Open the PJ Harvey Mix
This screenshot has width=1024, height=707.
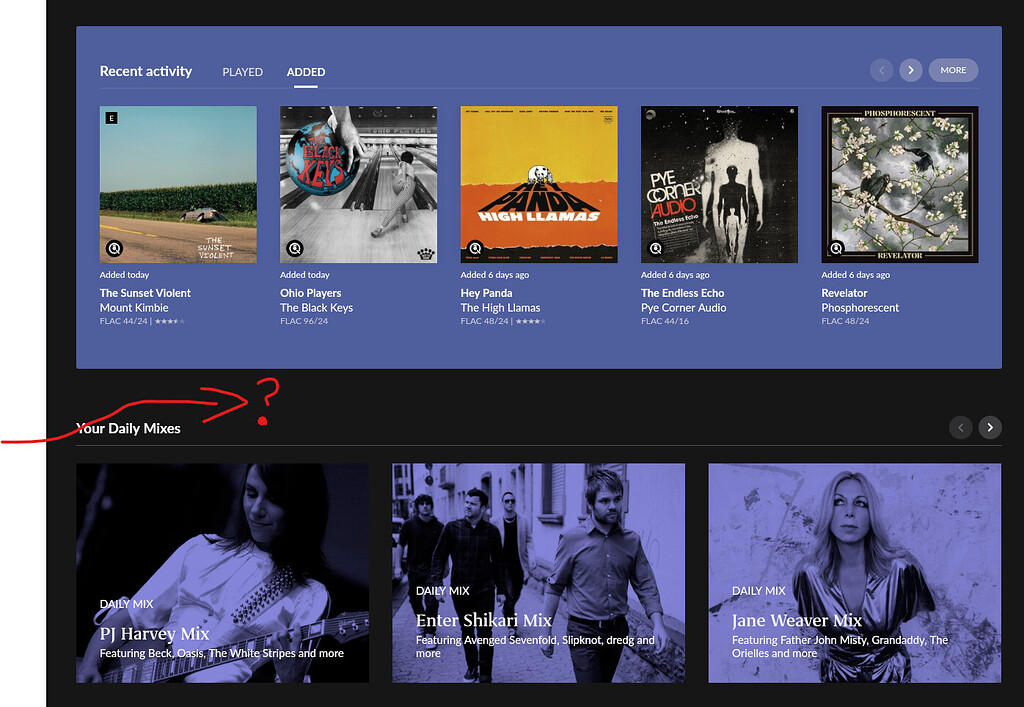coord(222,573)
